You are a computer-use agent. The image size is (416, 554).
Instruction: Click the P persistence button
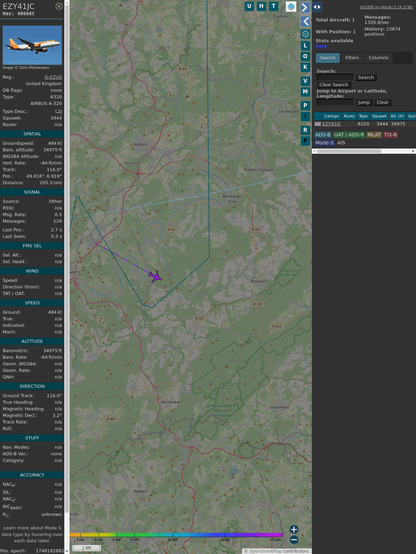pyautogui.click(x=305, y=105)
